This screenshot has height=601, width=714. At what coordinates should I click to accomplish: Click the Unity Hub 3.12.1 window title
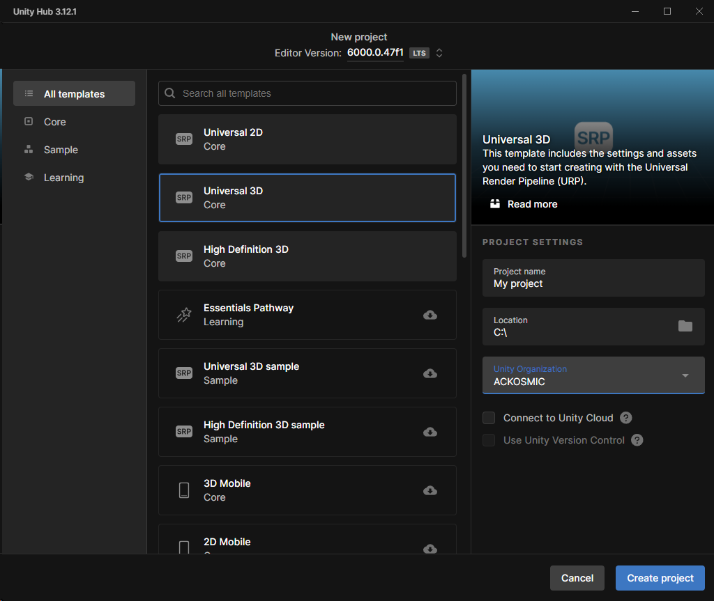click(x=45, y=11)
